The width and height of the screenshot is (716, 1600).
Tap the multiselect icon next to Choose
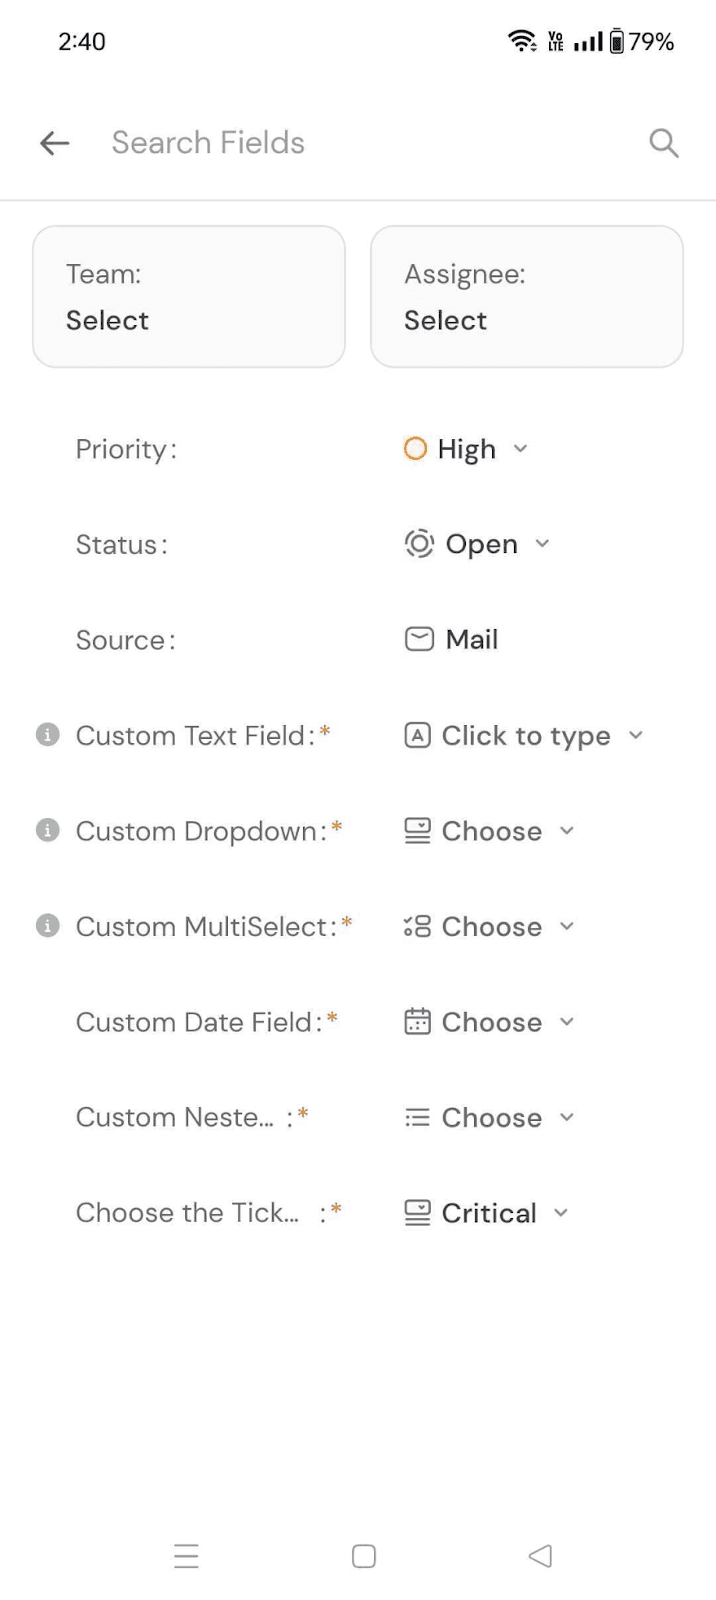[x=417, y=926]
